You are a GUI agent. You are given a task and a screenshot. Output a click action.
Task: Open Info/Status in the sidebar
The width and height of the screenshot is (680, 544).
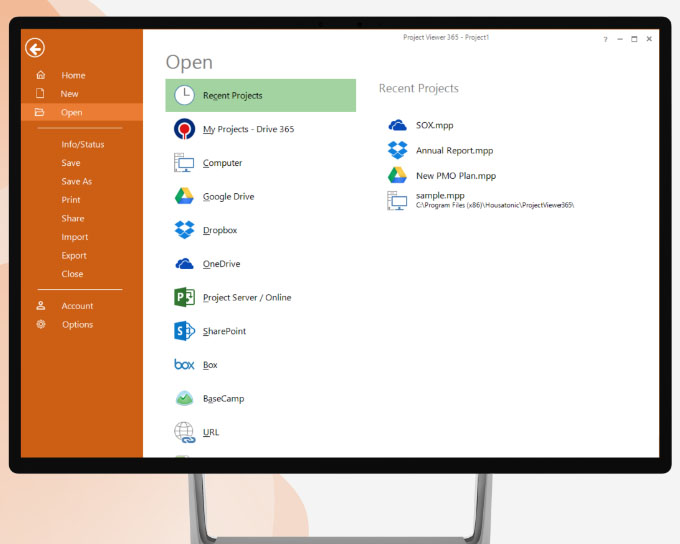coord(83,144)
